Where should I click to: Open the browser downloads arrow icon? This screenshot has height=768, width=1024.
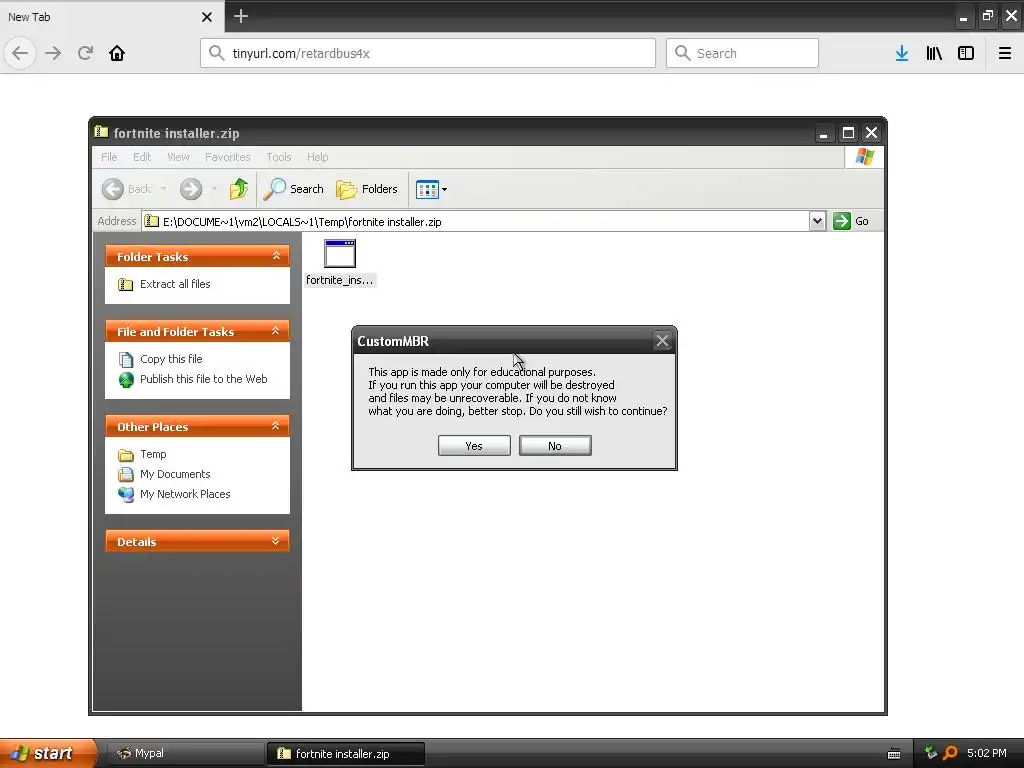point(902,53)
